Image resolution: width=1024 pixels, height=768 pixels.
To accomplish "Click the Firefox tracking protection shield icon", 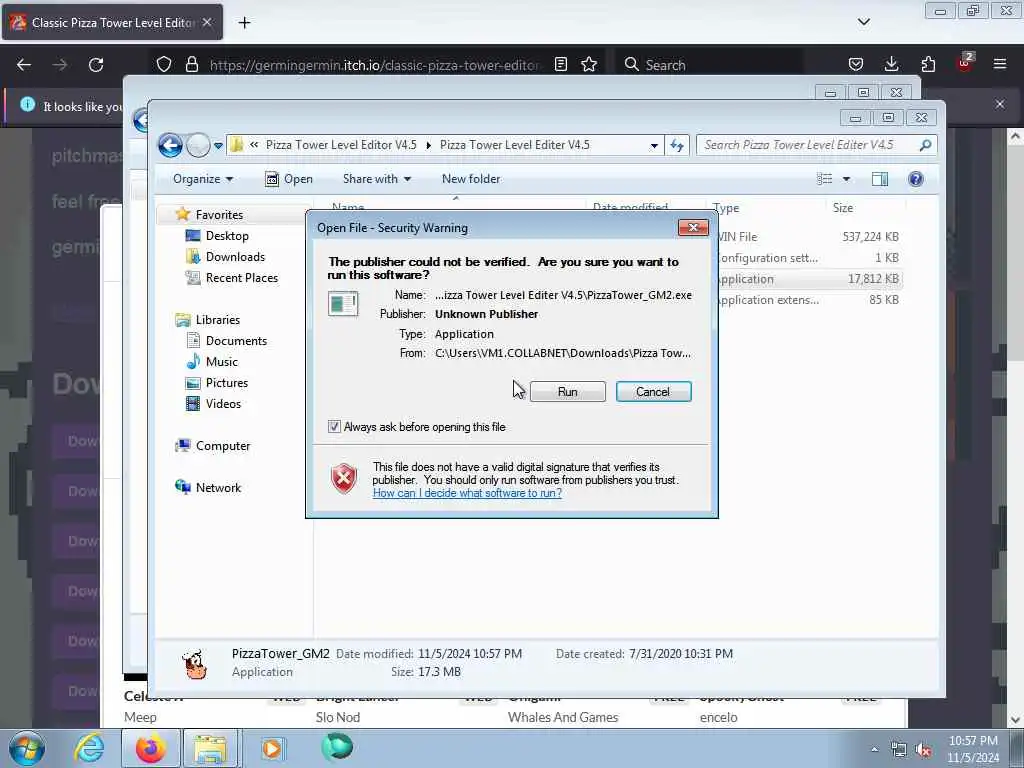I will tap(164, 65).
